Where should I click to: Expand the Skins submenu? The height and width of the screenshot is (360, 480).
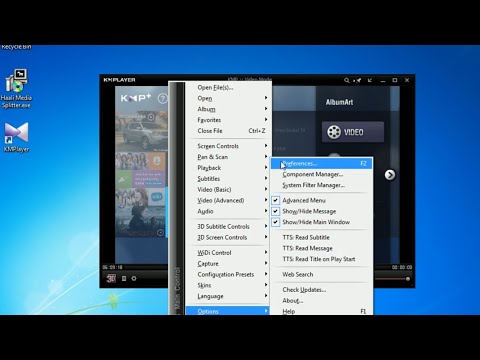pos(229,285)
